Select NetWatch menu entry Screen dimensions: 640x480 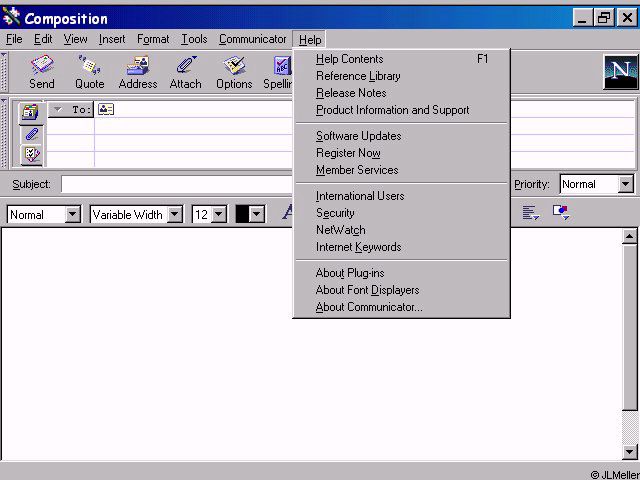point(402,230)
